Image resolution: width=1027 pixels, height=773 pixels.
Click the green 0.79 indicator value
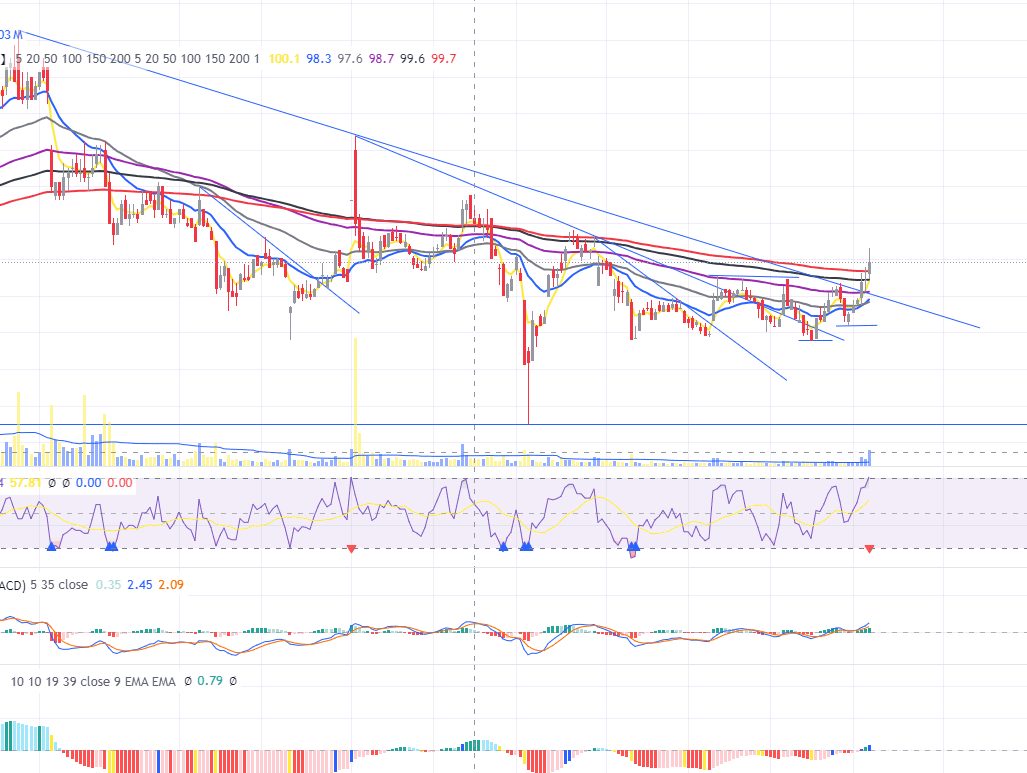[210, 681]
